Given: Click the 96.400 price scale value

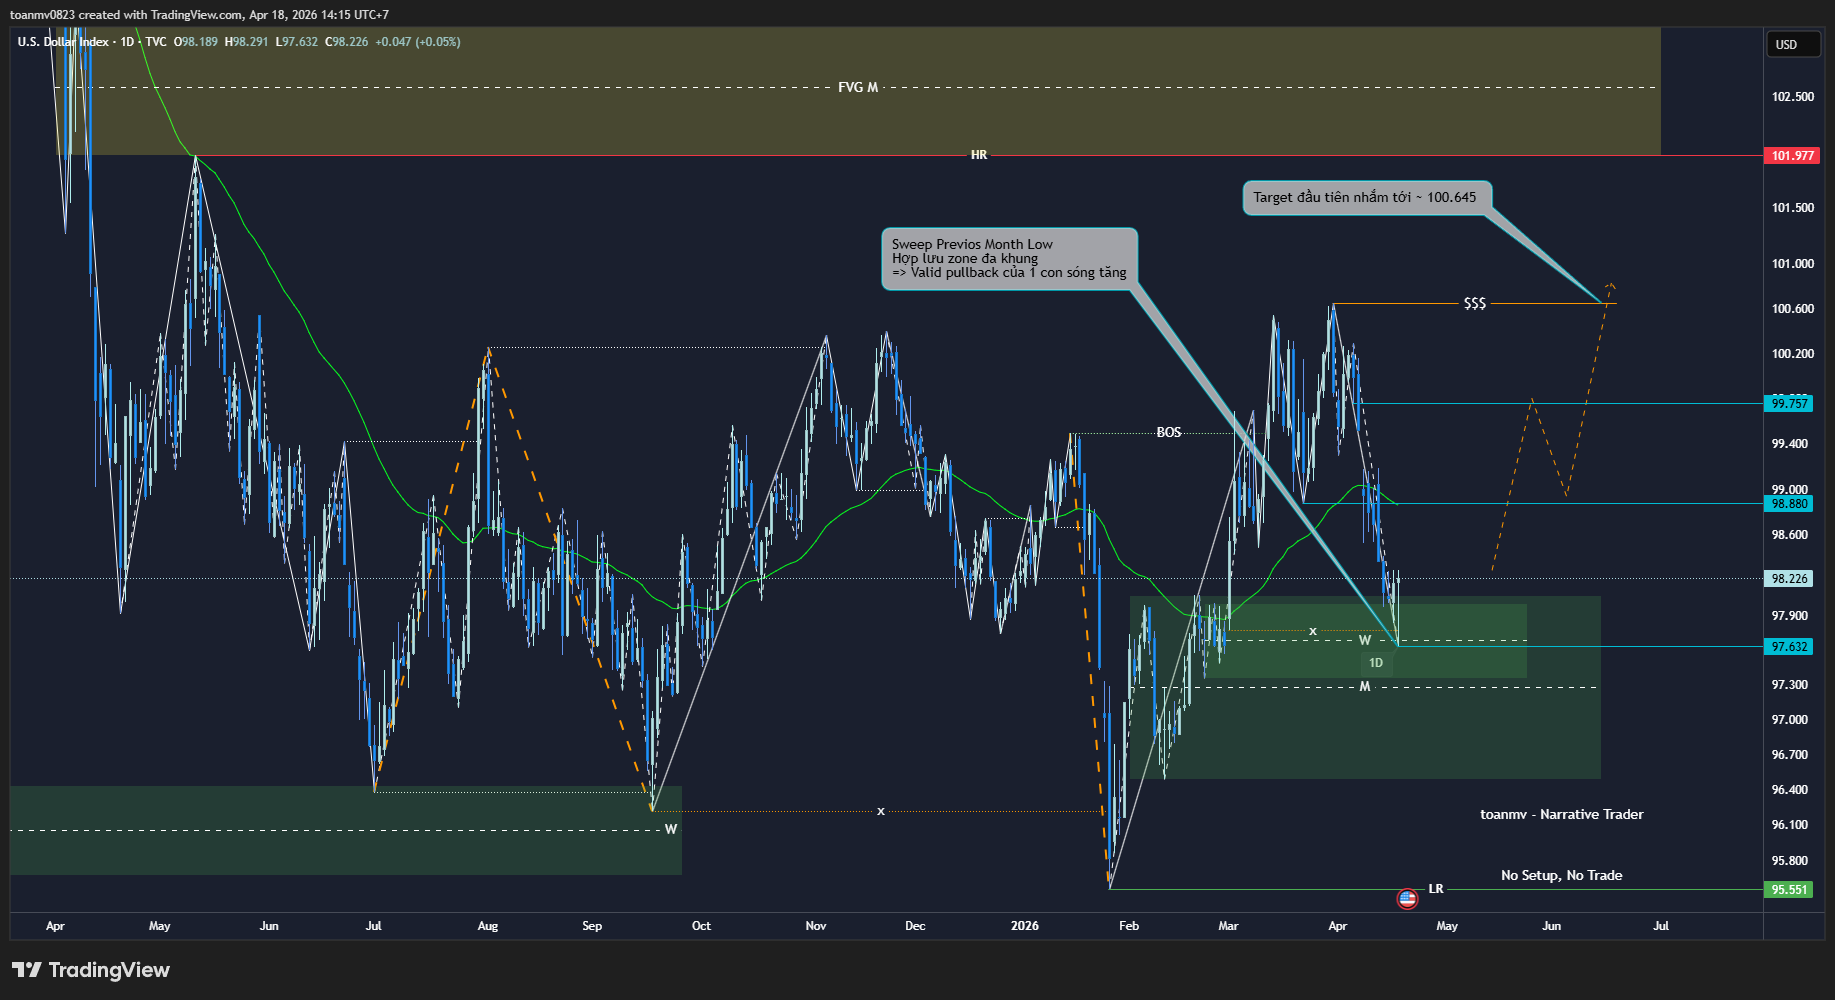Looking at the screenshot, I should click(x=1790, y=790).
